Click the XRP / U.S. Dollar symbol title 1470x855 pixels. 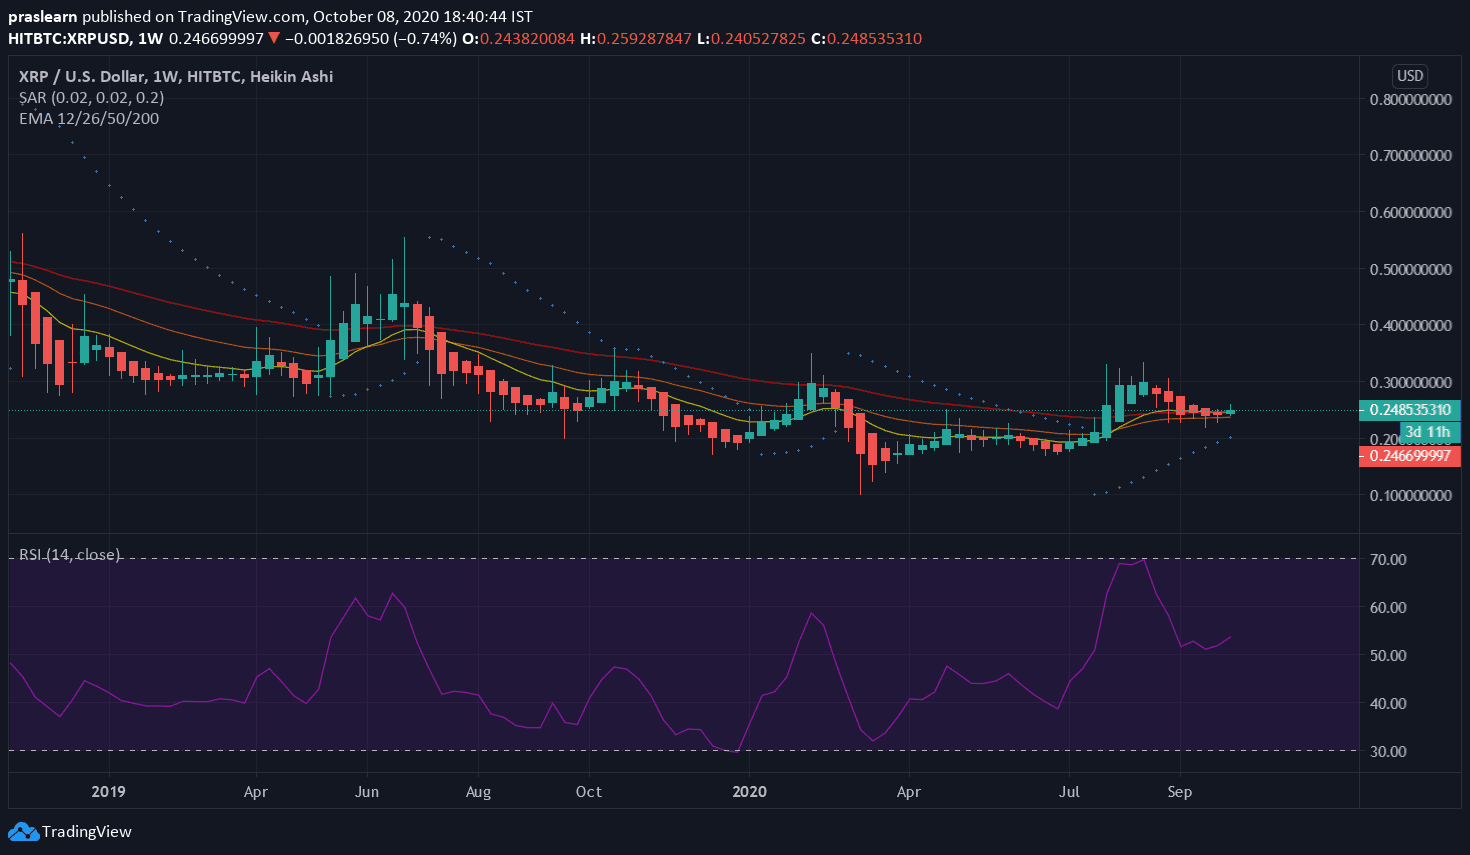82,76
